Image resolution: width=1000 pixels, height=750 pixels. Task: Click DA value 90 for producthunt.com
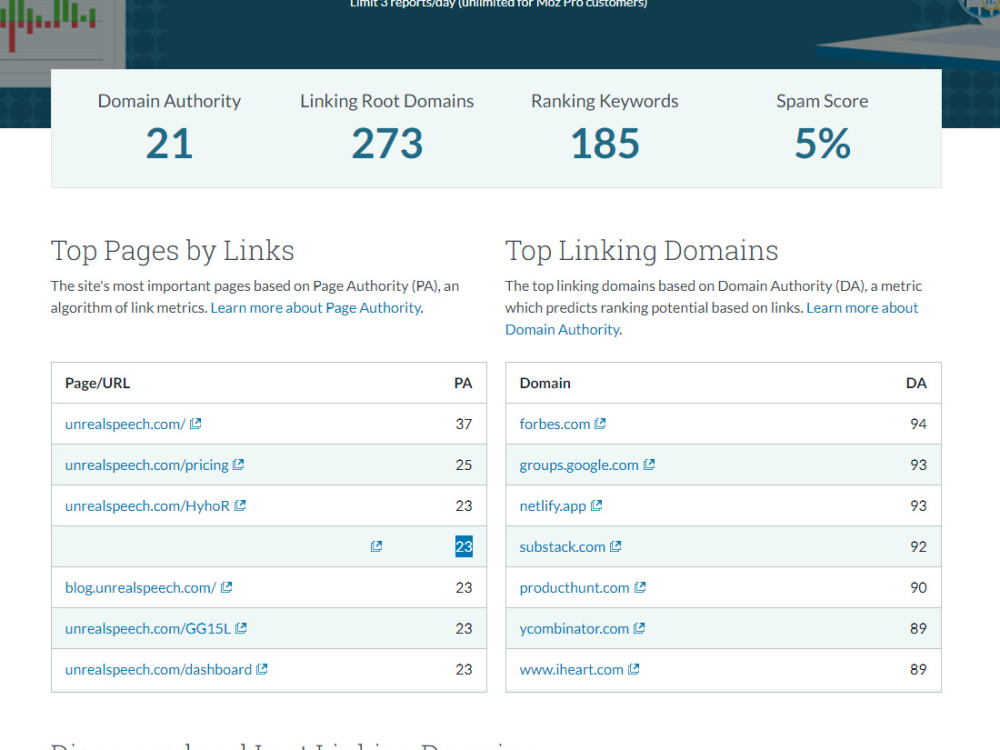(918, 587)
